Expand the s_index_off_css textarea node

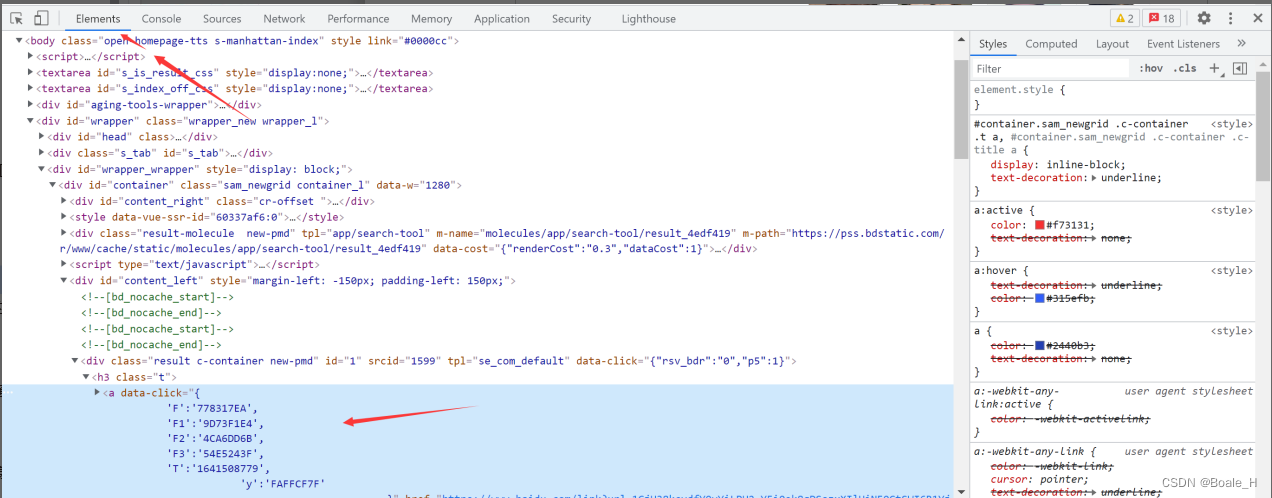coord(31,89)
